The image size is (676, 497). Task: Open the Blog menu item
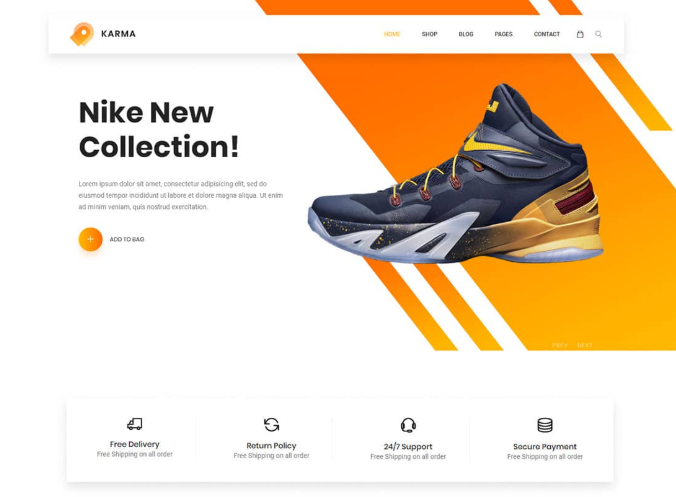[466, 34]
